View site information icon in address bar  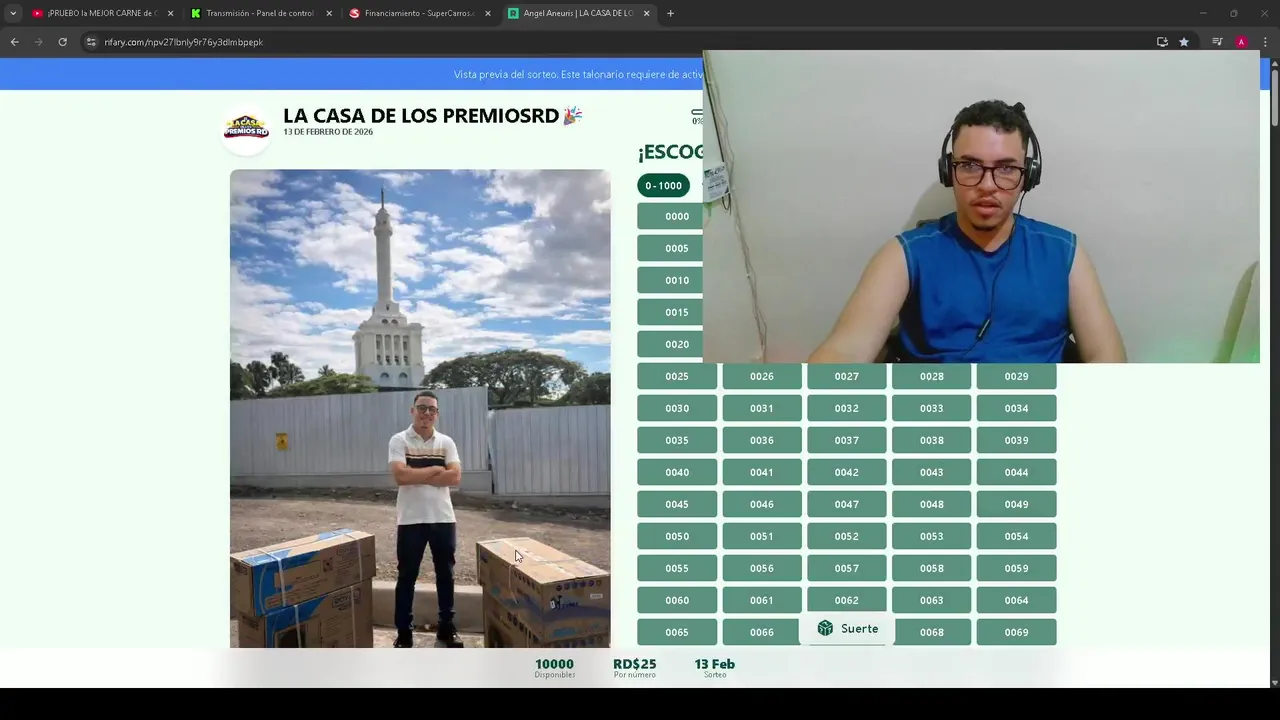point(91,42)
